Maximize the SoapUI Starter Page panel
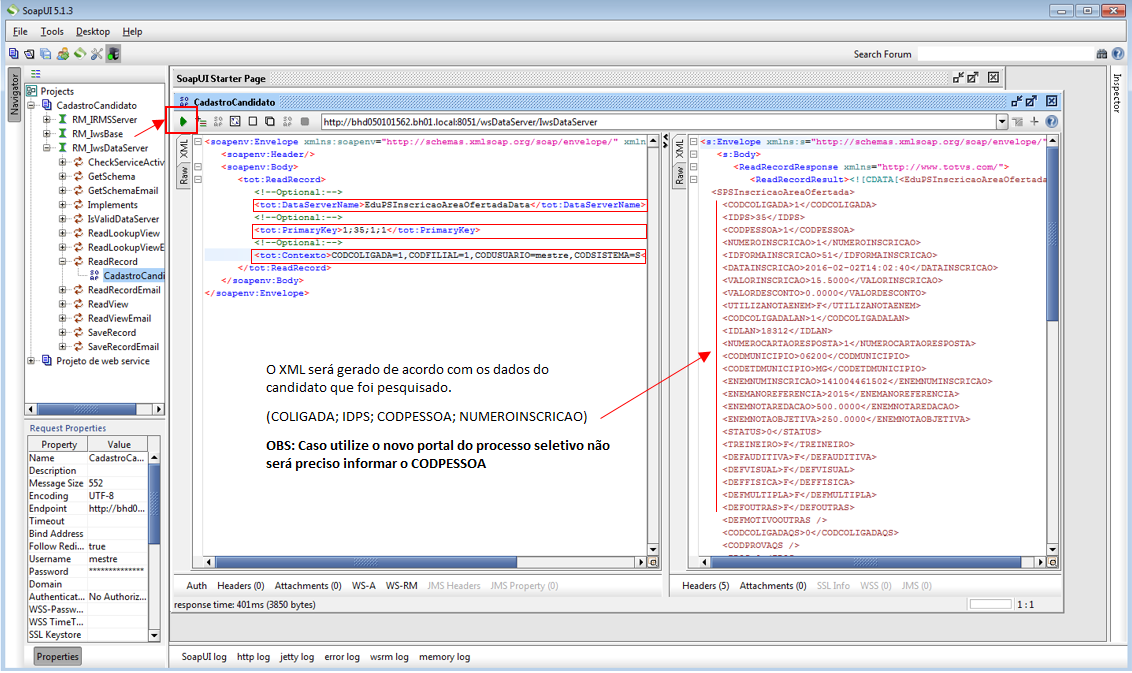Viewport: 1132px width, 673px height. coord(973,77)
